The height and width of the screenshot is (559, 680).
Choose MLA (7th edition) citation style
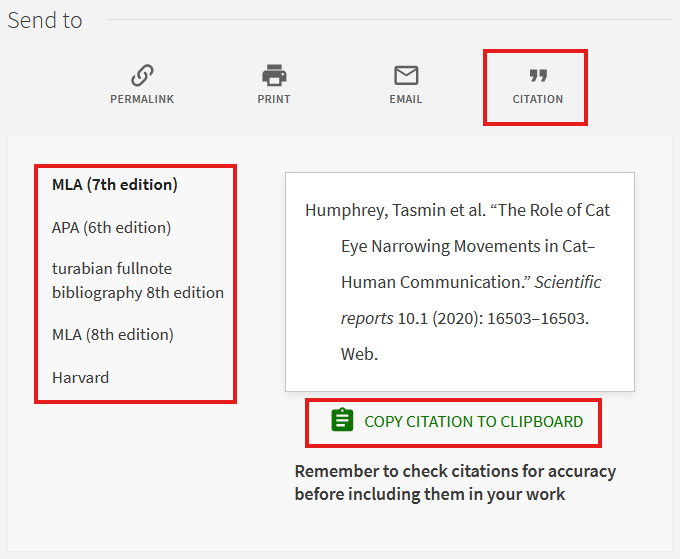click(115, 185)
